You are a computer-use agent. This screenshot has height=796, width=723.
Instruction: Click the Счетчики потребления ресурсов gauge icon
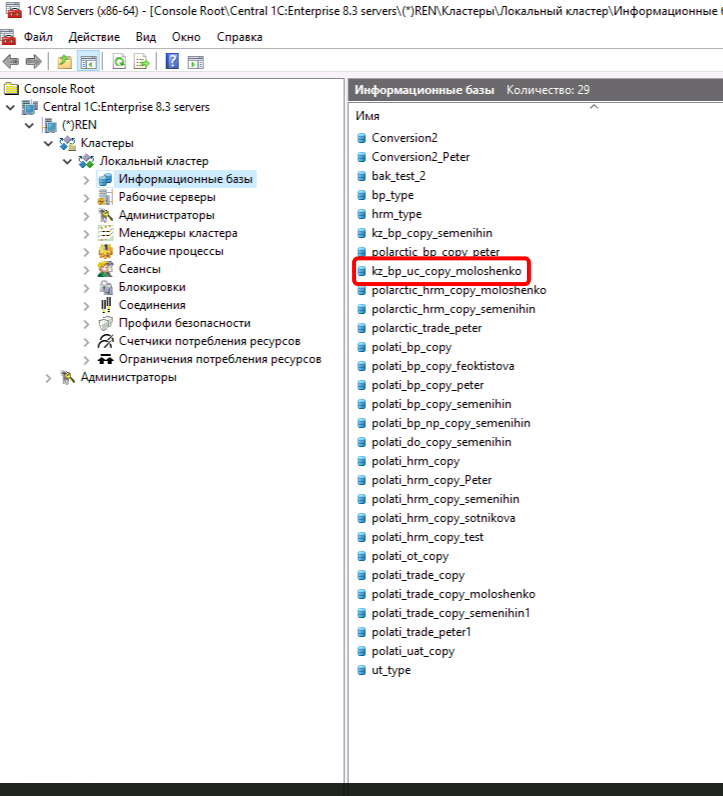[106, 341]
